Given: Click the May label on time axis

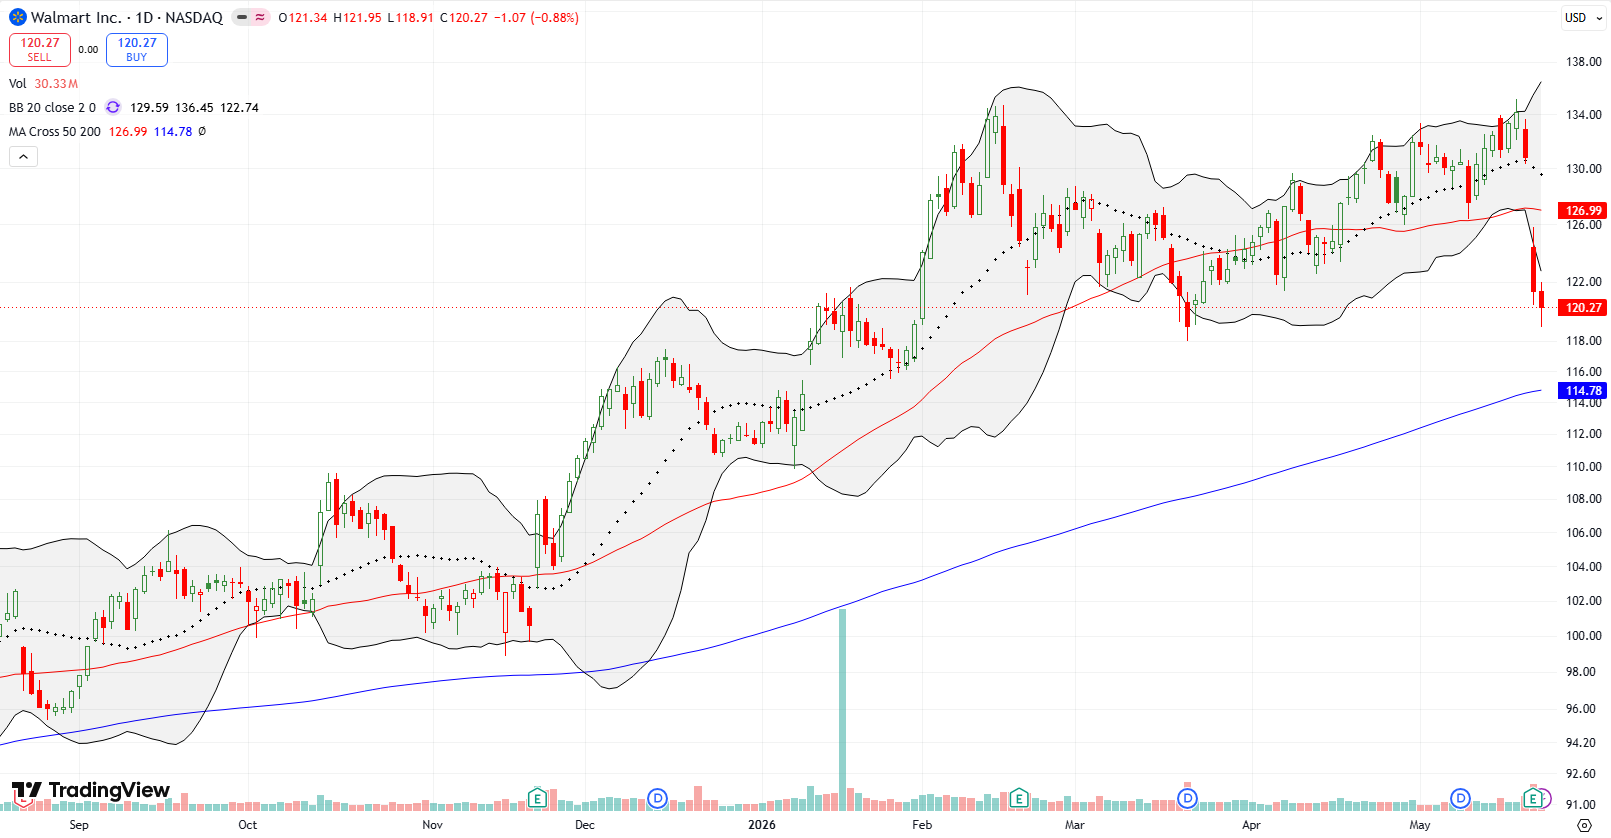Looking at the screenshot, I should (1420, 825).
